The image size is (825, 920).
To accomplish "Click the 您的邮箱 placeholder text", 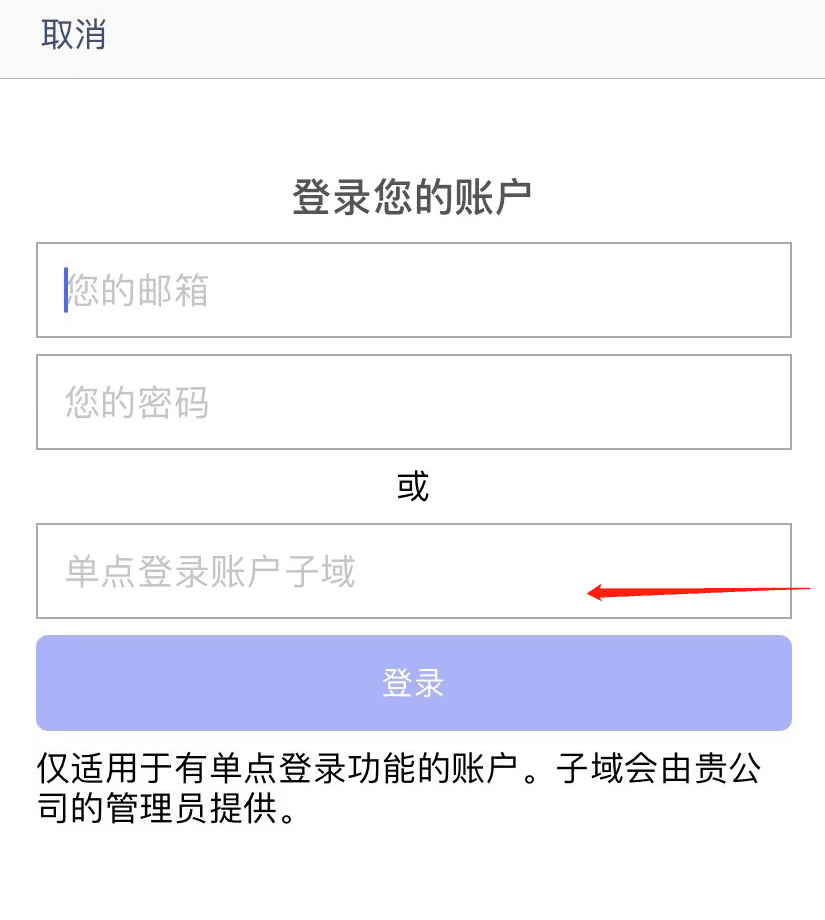I will [137, 291].
